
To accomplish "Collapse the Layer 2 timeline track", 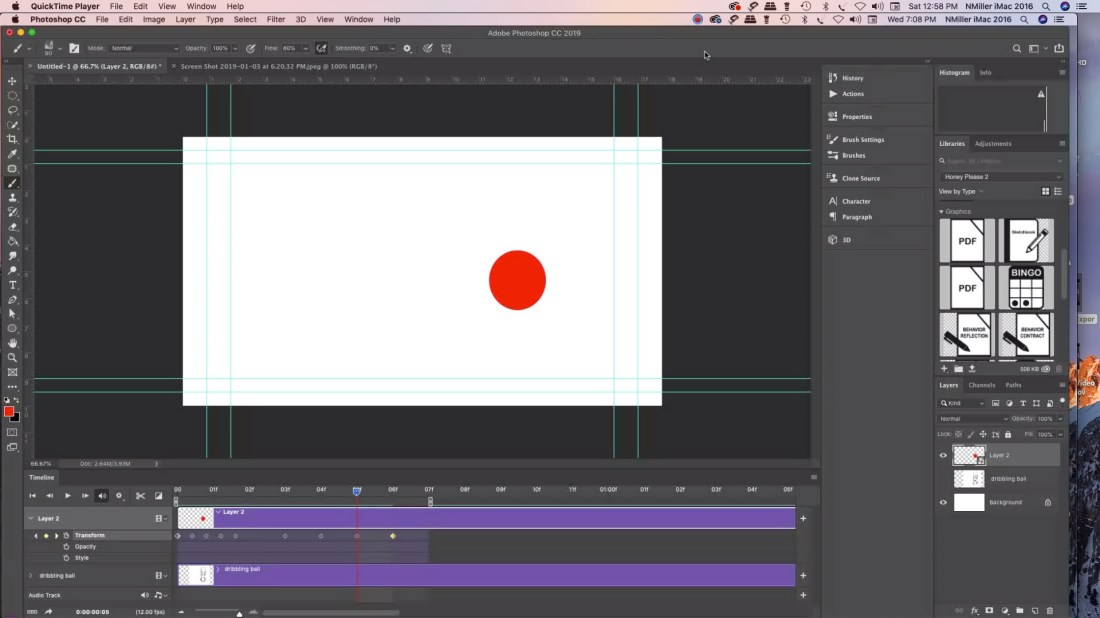I will coord(30,518).
